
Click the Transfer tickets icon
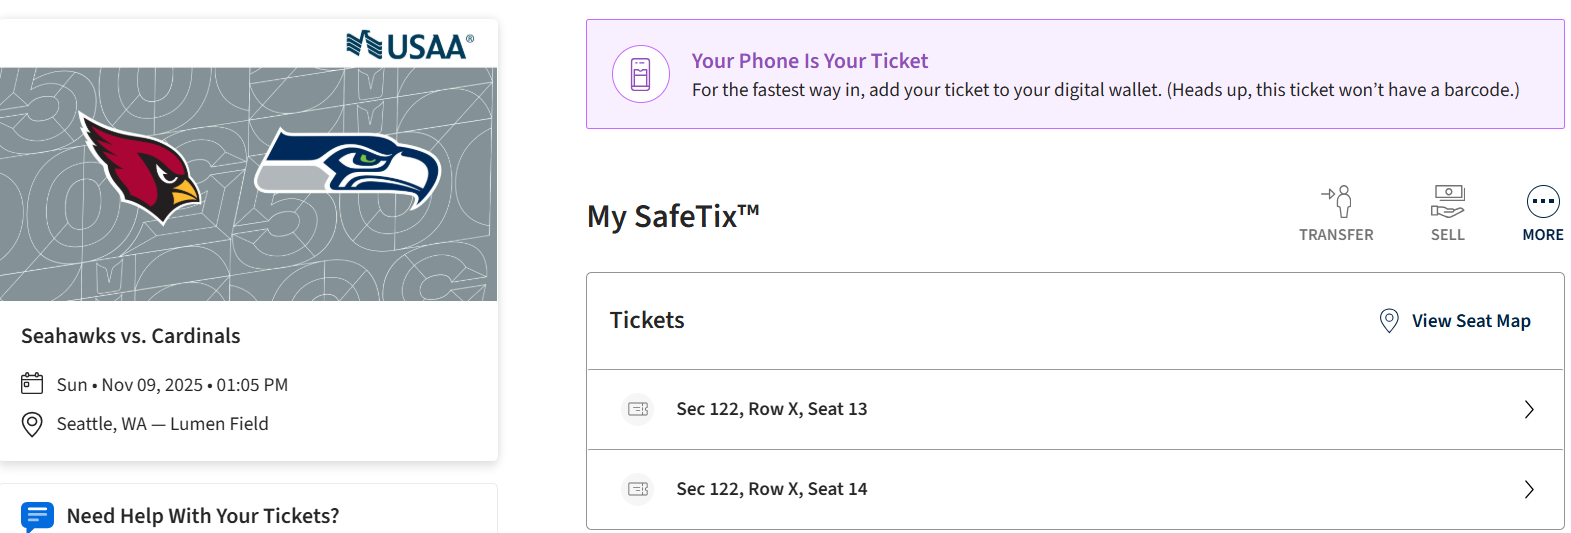pos(1337,201)
